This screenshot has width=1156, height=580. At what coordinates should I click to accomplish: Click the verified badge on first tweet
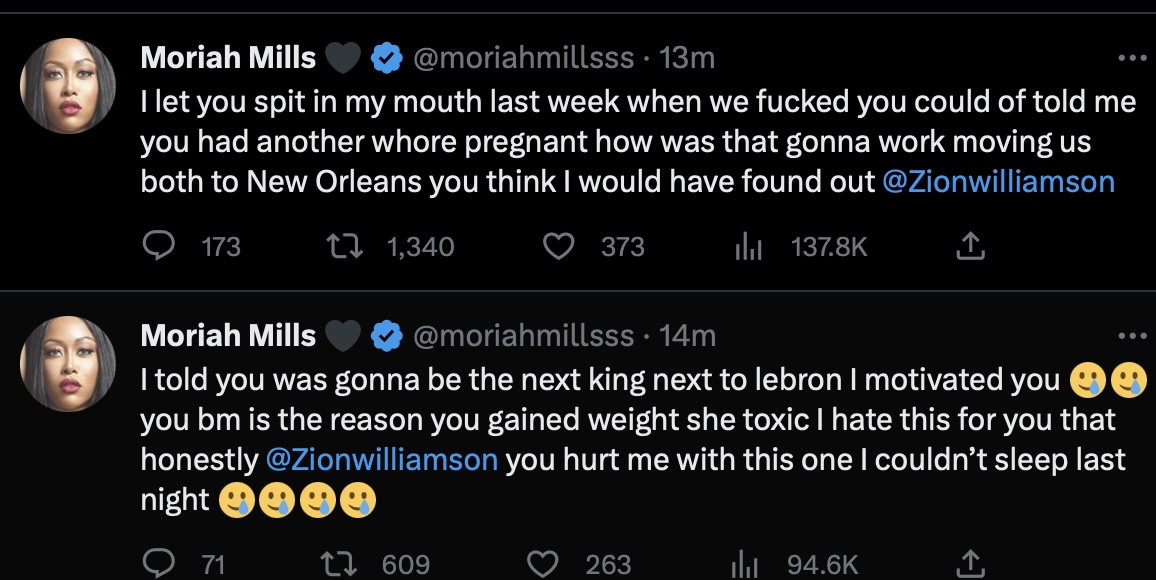pos(385,59)
